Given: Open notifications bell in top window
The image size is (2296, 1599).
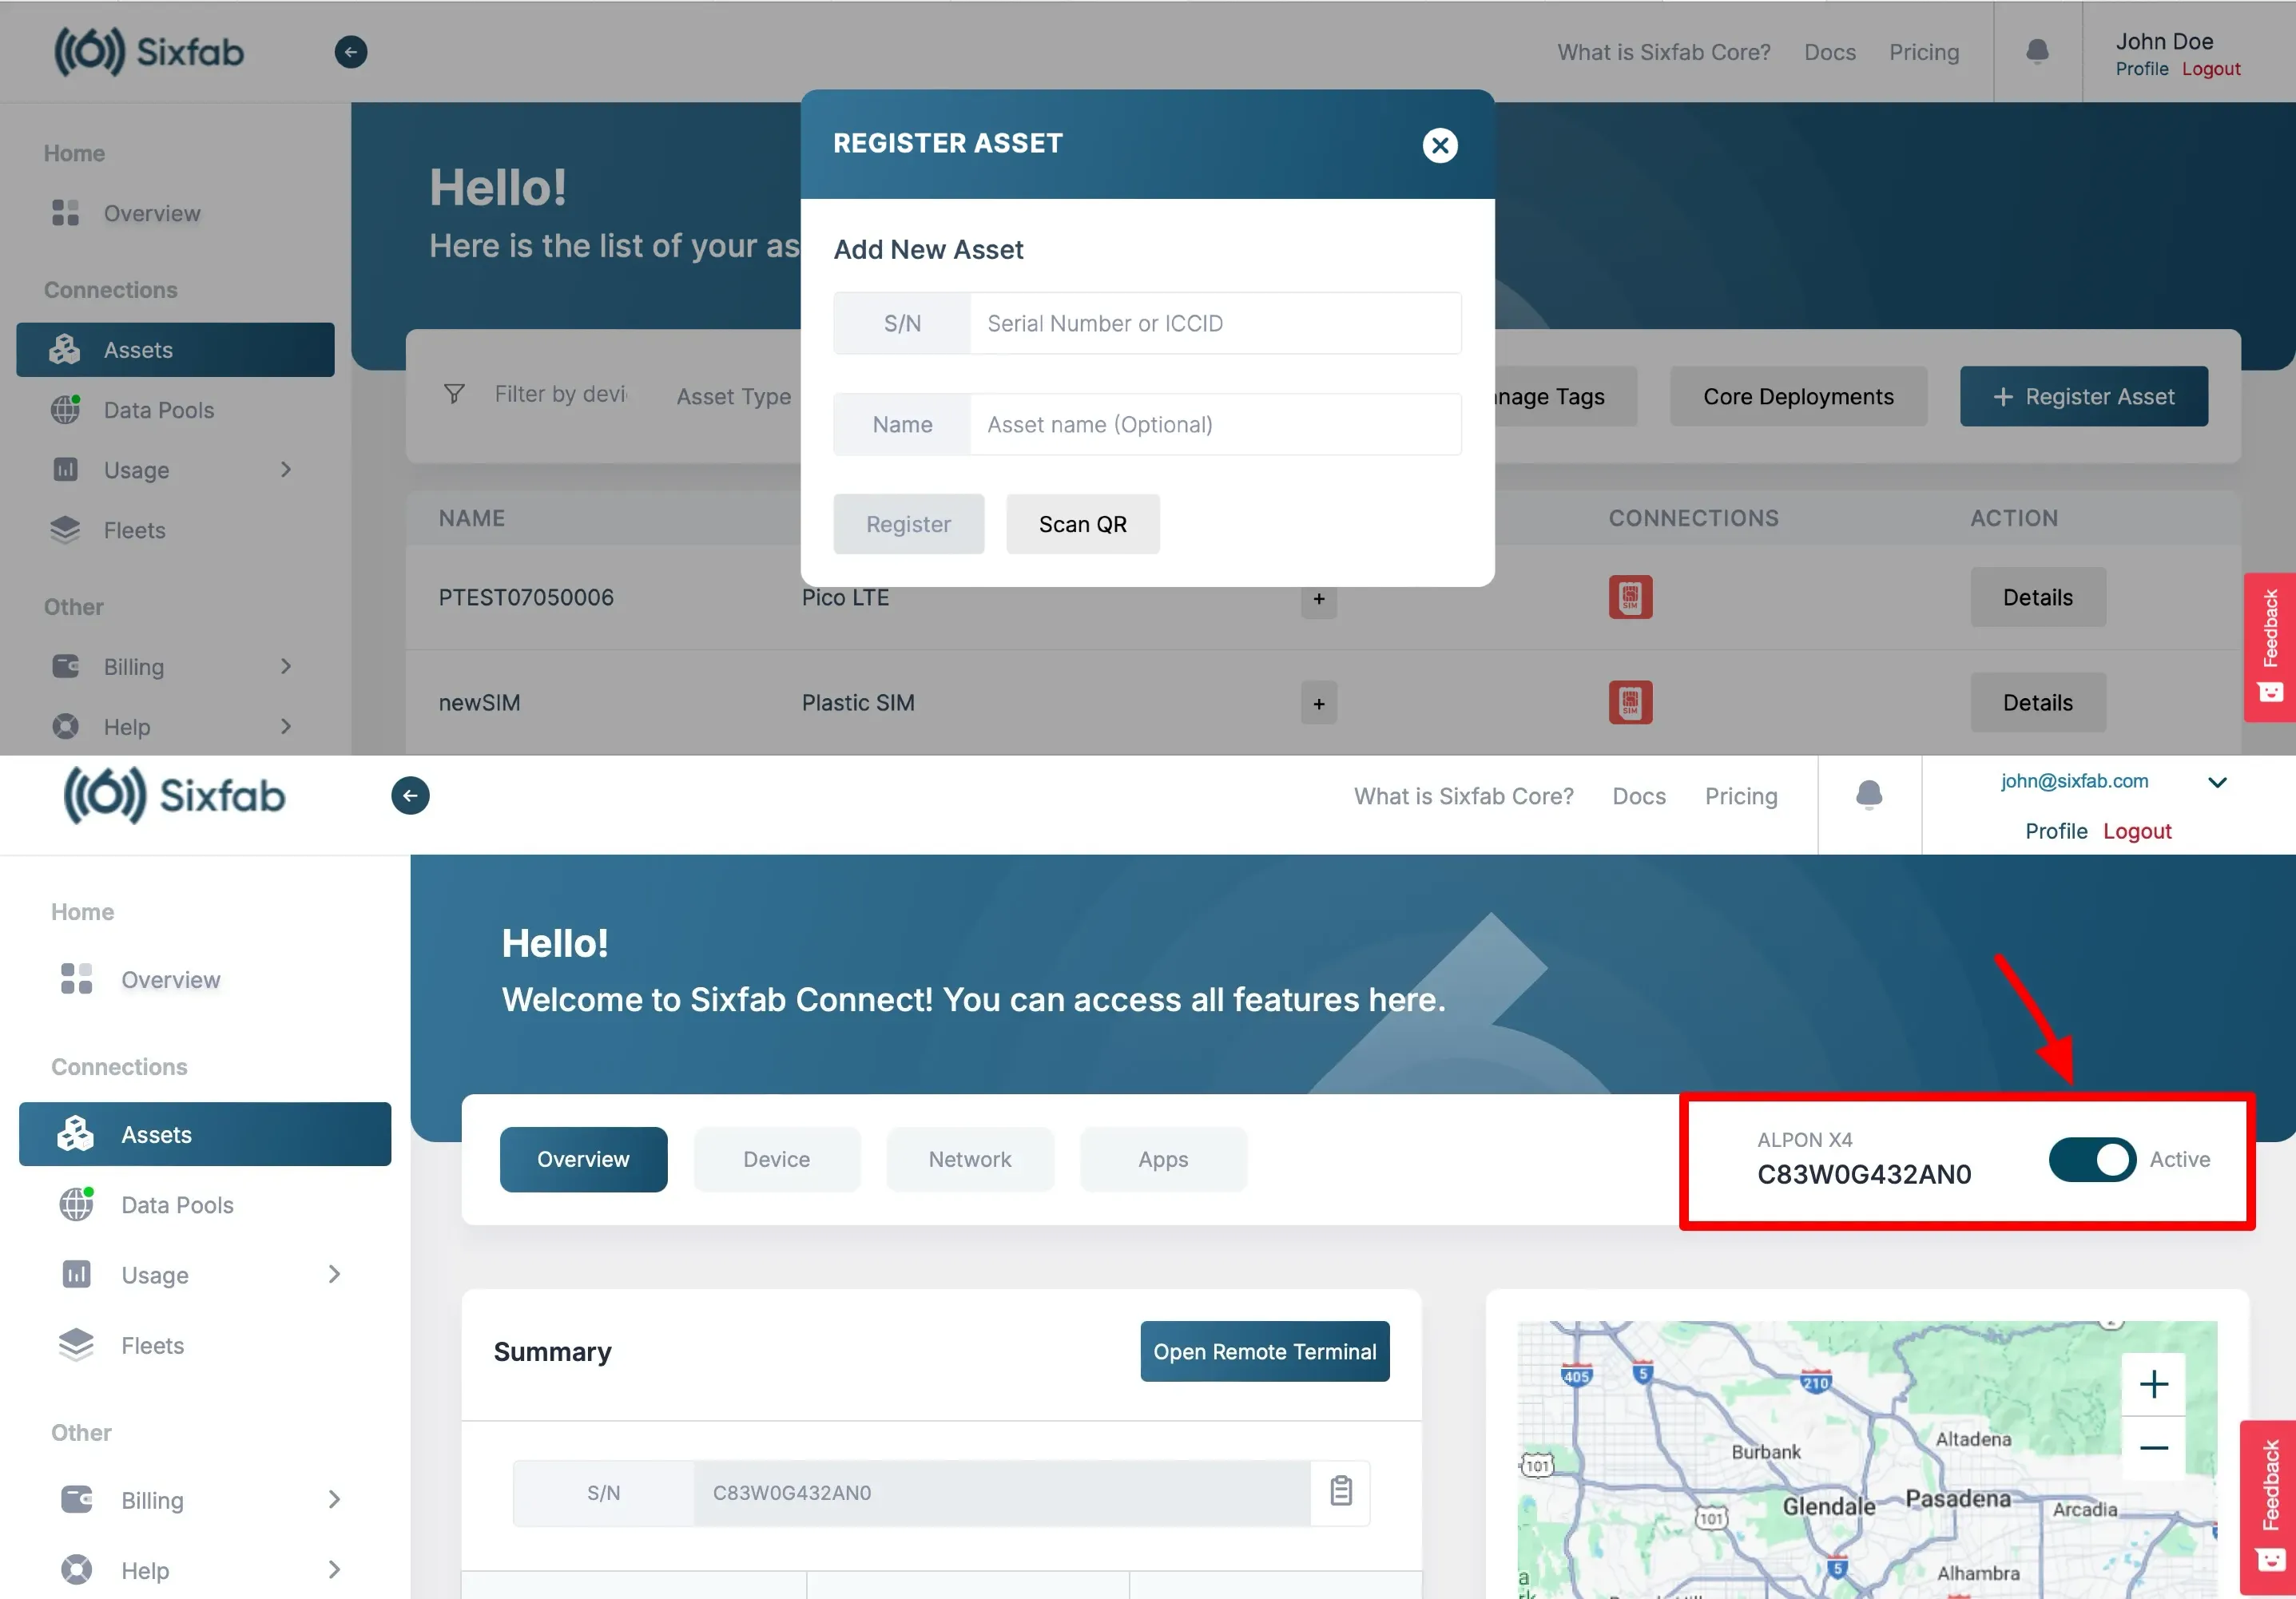Looking at the screenshot, I should (2037, 51).
